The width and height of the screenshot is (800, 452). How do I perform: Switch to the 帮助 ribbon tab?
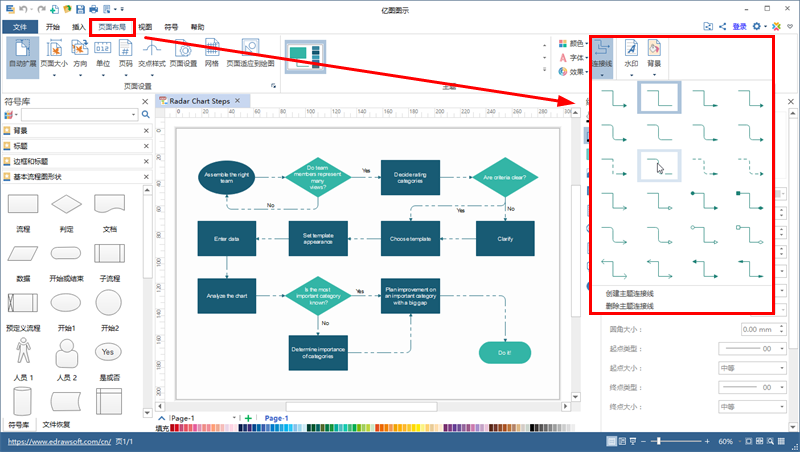[197, 27]
